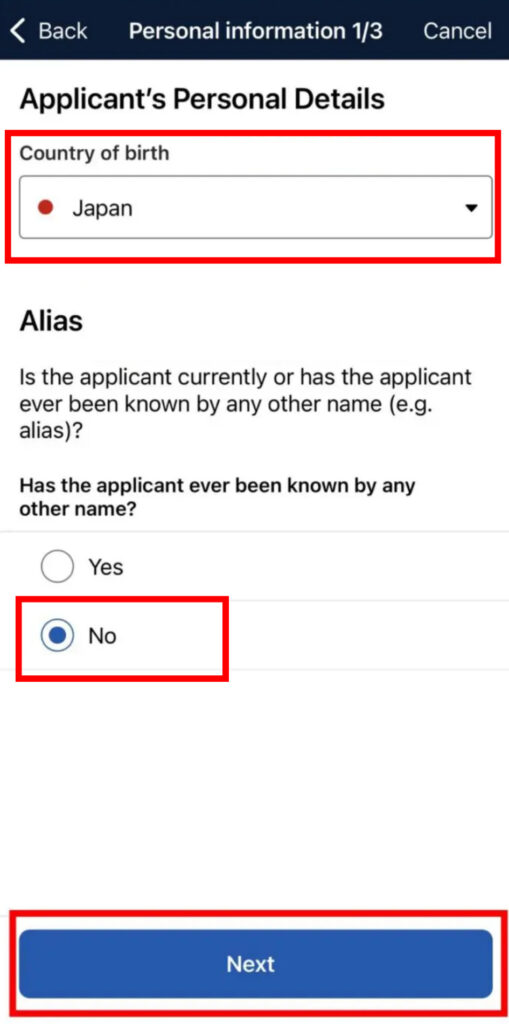509x1024 pixels.
Task: Continue with the blue Next button
Action: click(255, 964)
